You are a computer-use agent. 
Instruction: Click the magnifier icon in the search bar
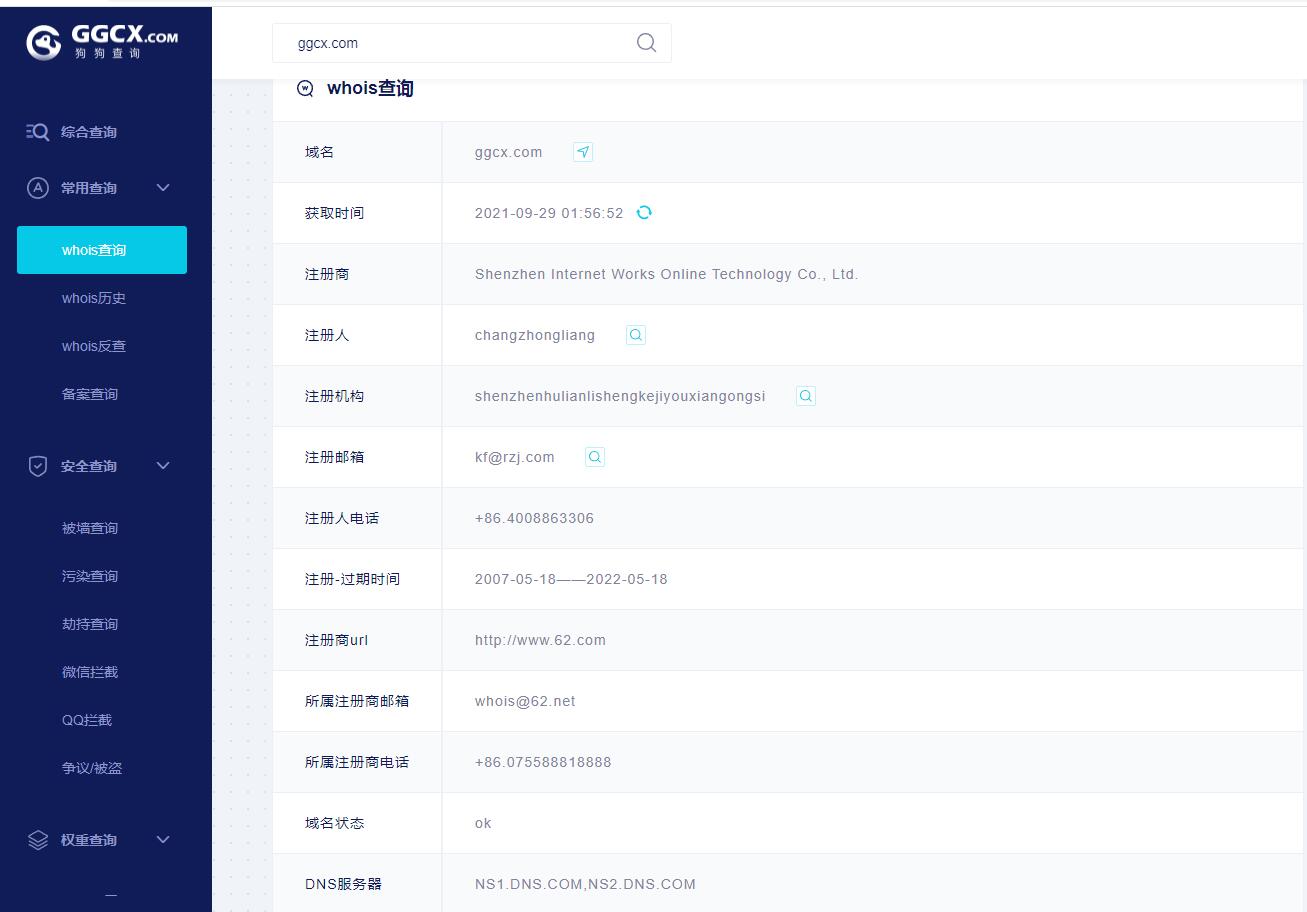(646, 43)
